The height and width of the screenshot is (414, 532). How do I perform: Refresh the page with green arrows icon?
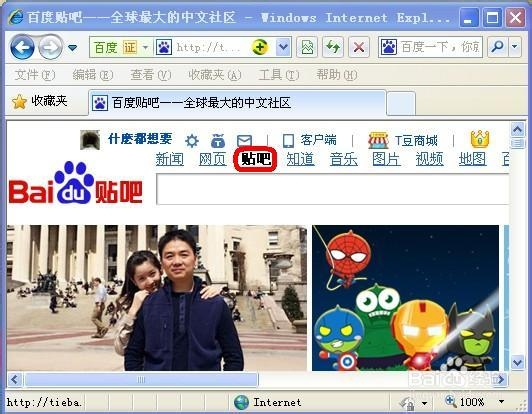tap(333, 47)
